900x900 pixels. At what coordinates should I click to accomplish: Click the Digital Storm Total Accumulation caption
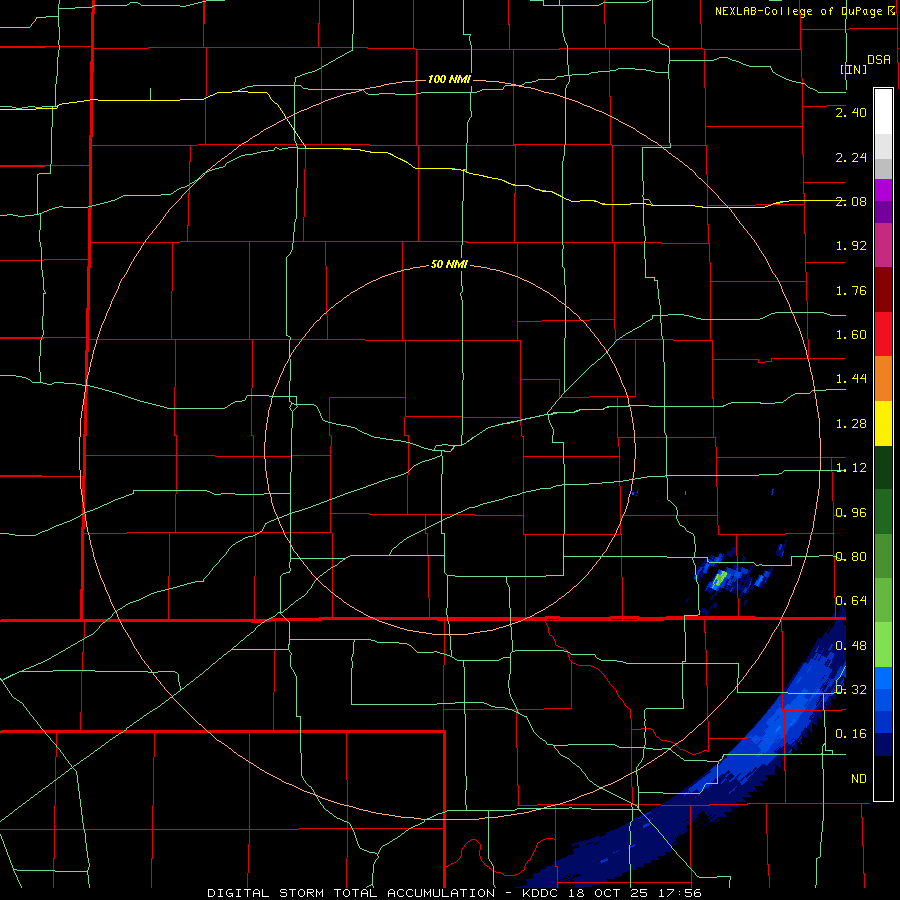(454, 893)
